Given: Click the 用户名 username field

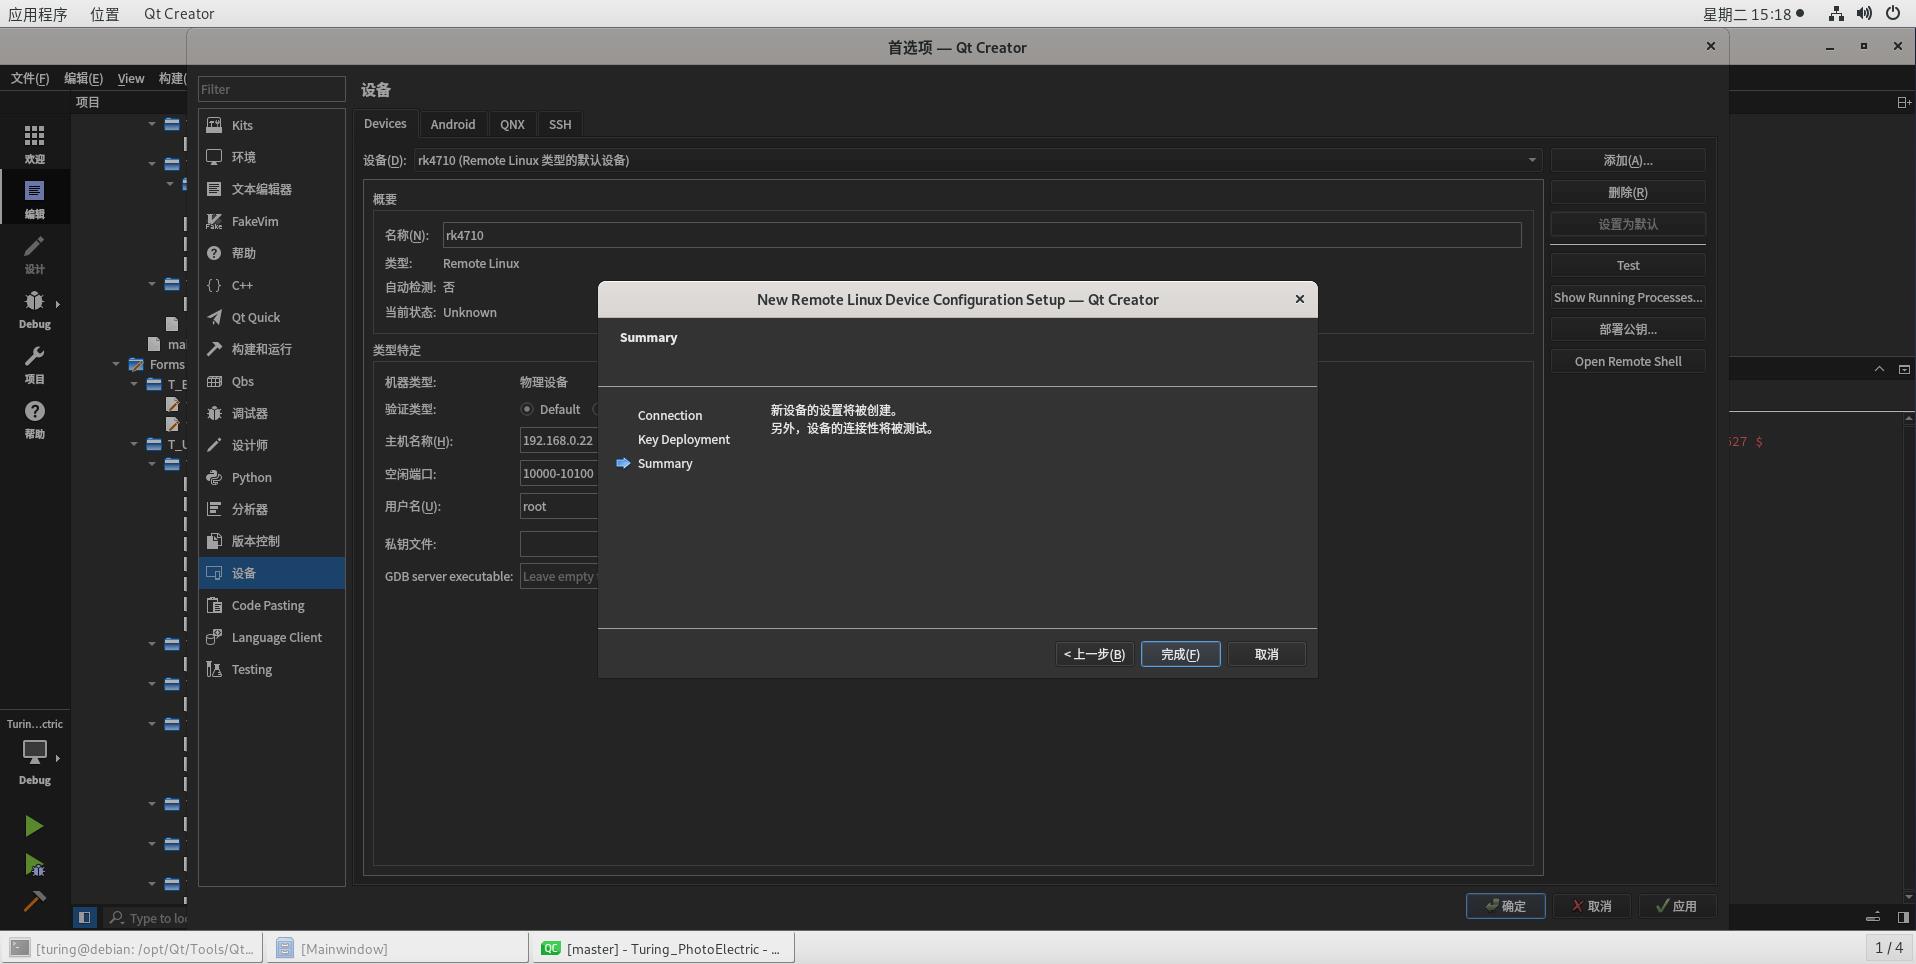Looking at the screenshot, I should point(559,506).
